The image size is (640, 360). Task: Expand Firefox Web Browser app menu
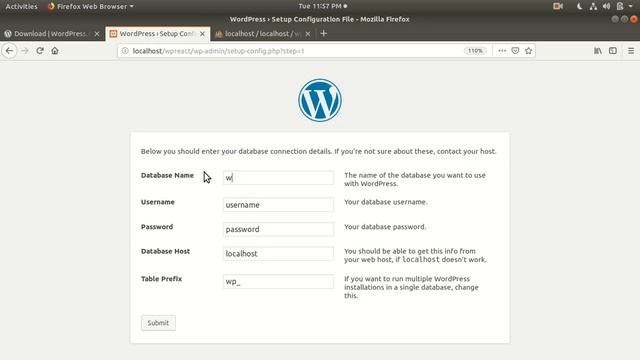click(x=91, y=7)
